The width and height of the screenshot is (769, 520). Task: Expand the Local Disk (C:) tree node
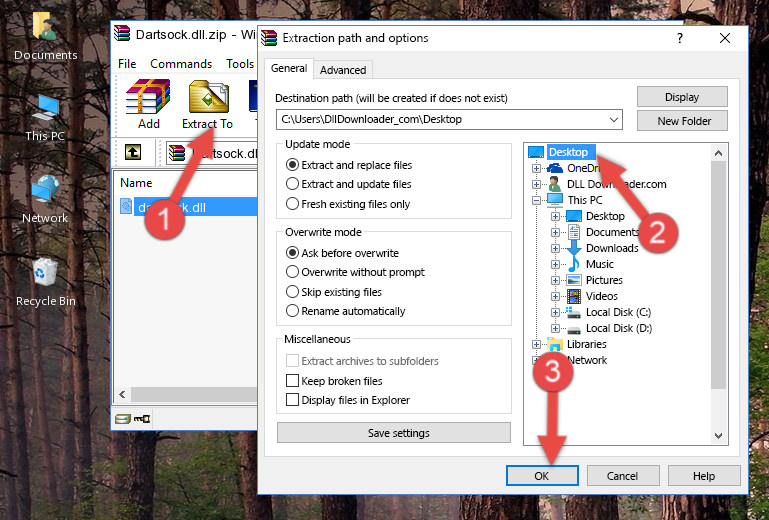tap(555, 312)
